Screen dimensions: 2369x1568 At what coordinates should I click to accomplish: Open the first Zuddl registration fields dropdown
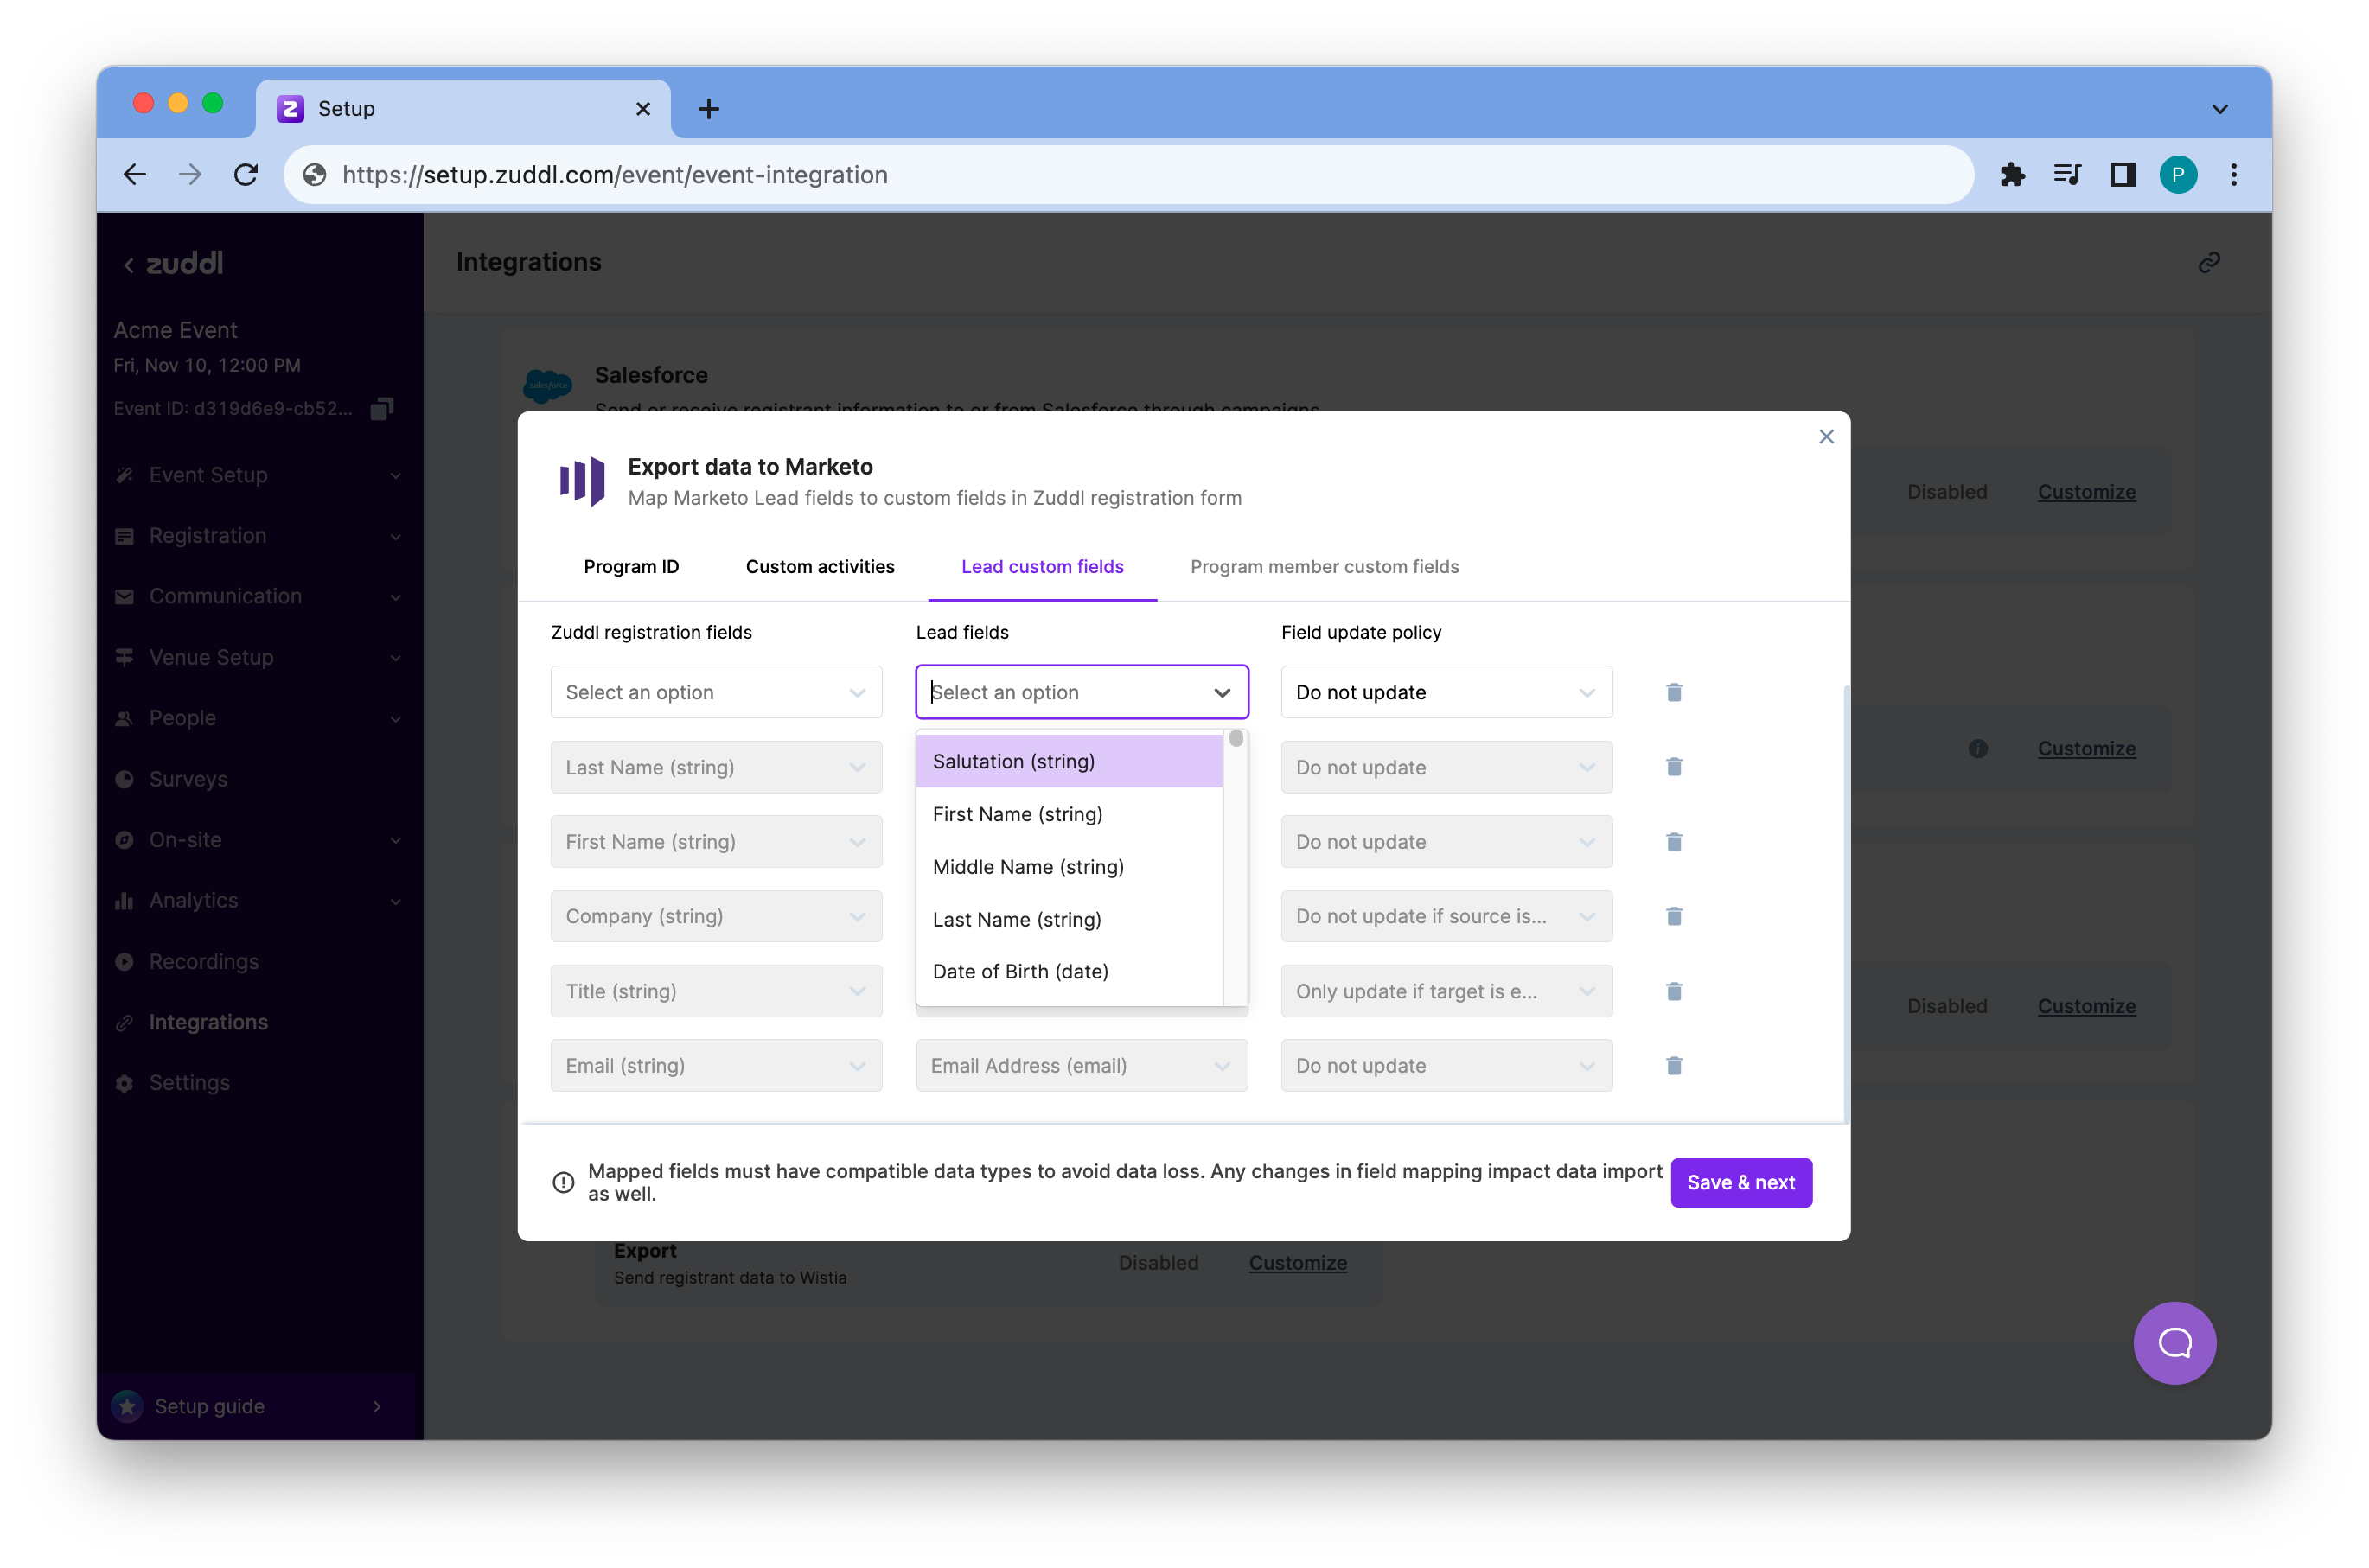pyautogui.click(x=716, y=692)
